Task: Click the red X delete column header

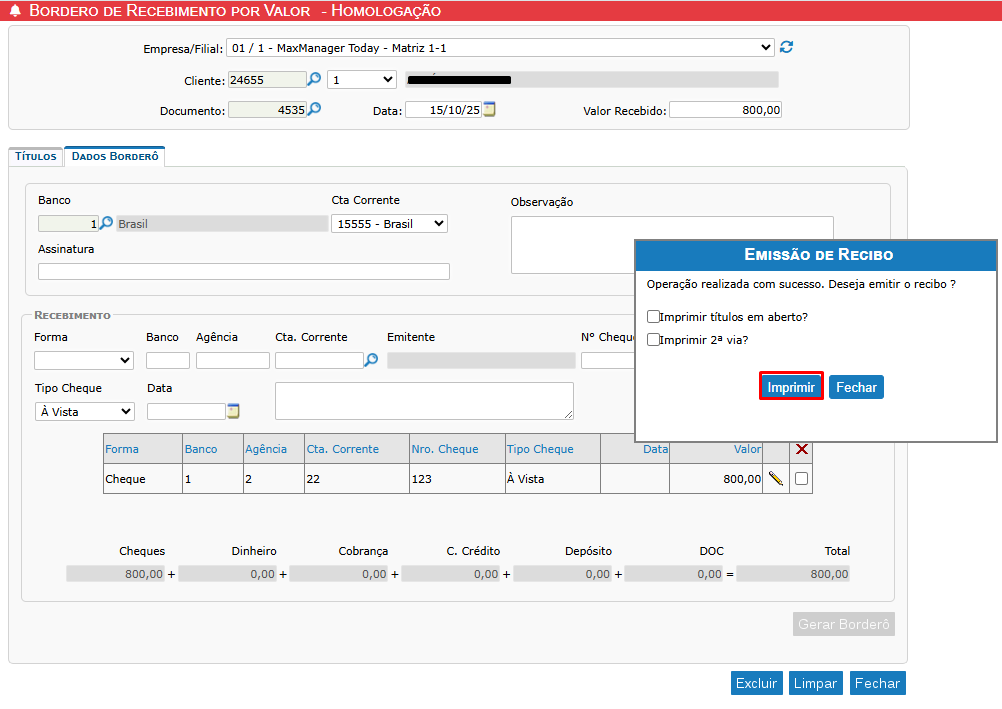Action: pyautogui.click(x=801, y=449)
